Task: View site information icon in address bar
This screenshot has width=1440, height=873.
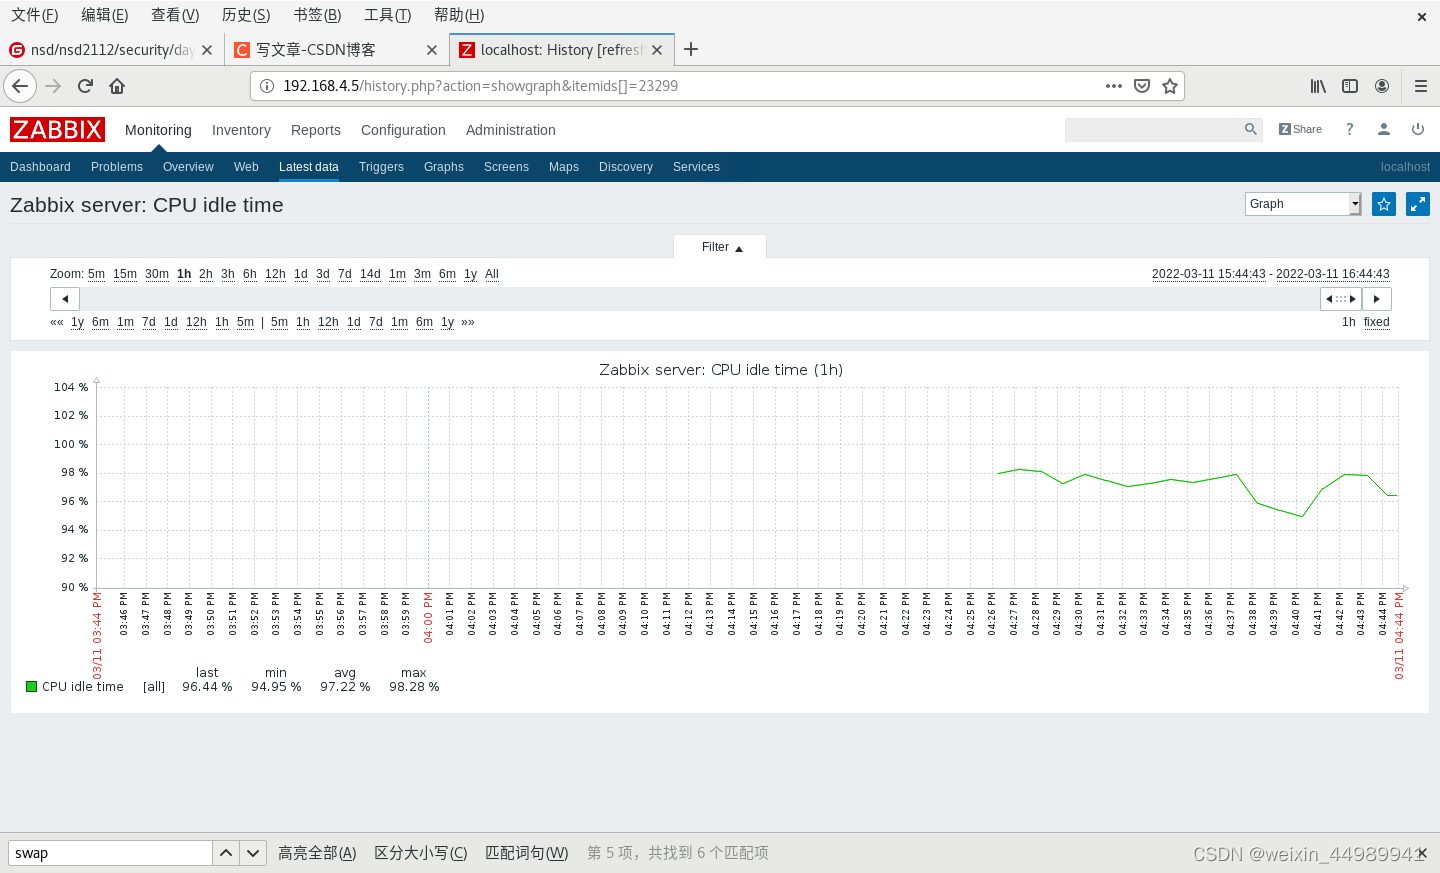Action: coord(267,86)
